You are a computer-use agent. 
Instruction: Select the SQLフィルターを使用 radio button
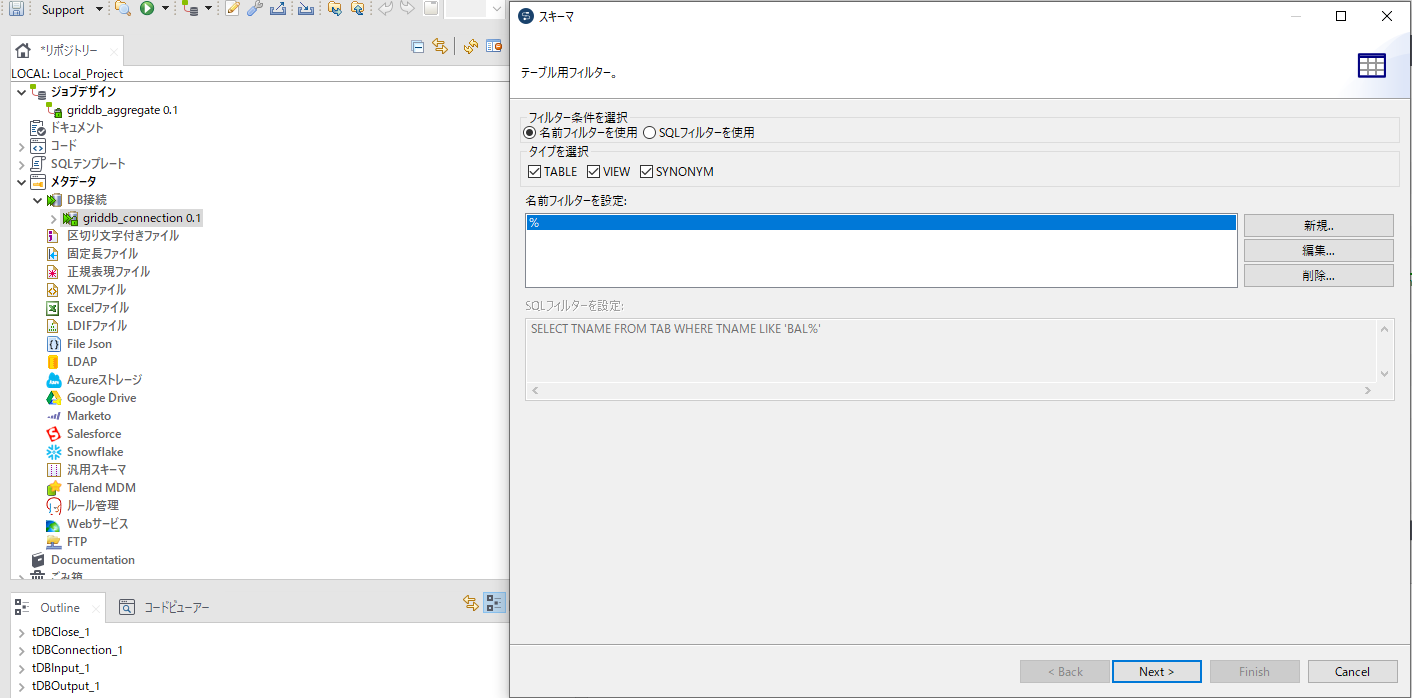tap(650, 132)
